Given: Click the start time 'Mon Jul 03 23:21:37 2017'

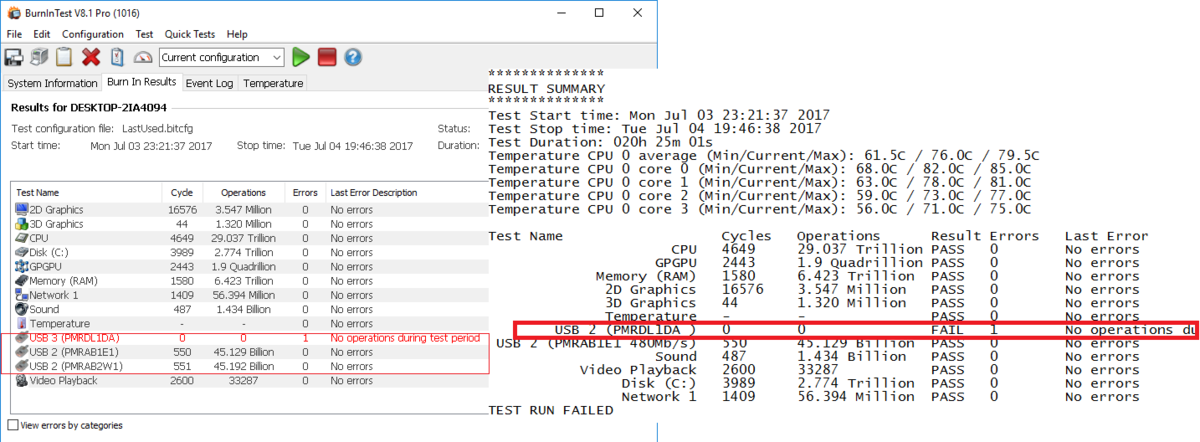Looking at the screenshot, I should 151,146.
